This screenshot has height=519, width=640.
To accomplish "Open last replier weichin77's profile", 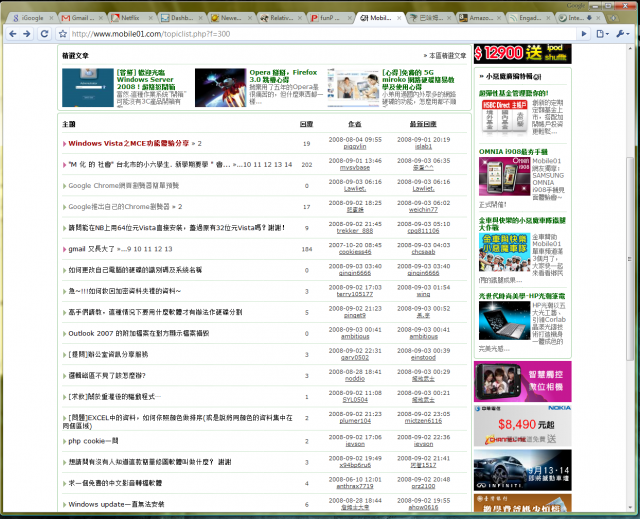I will (423, 210).
